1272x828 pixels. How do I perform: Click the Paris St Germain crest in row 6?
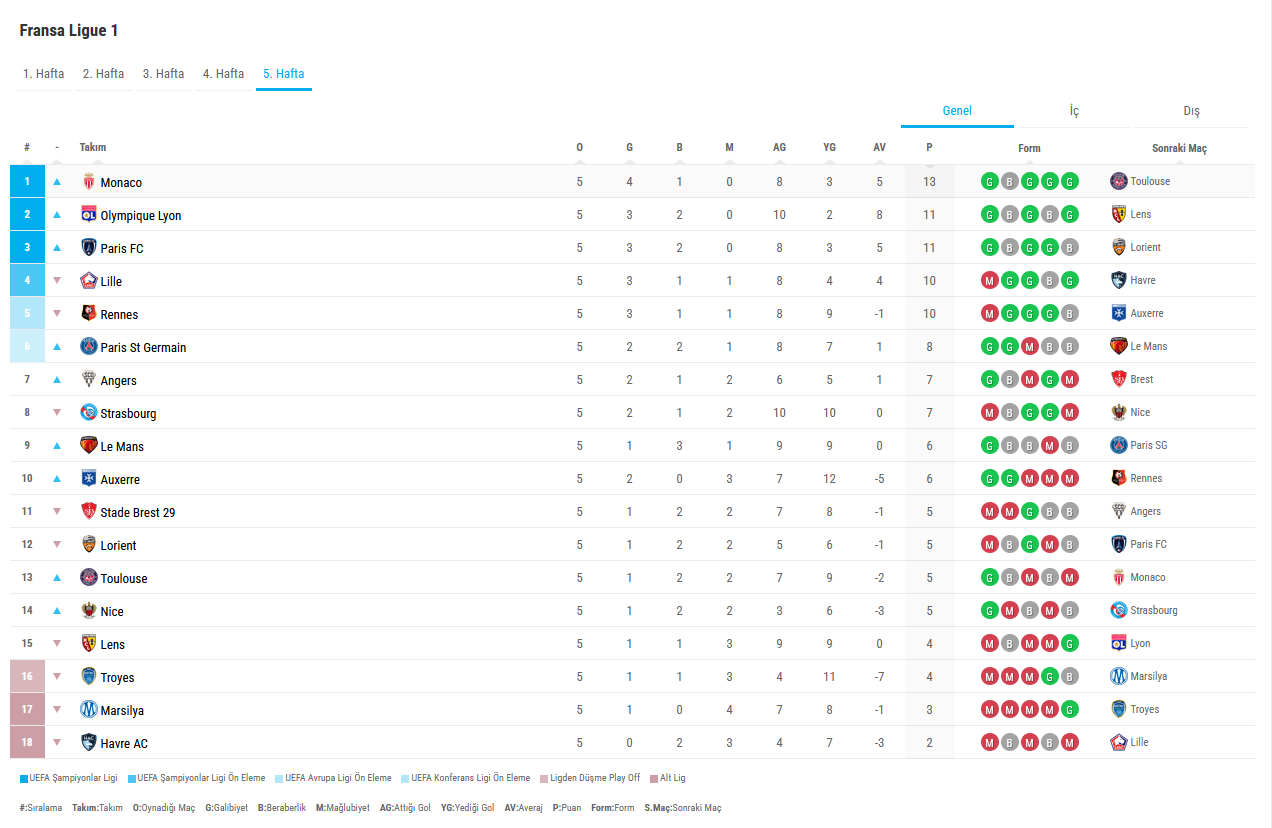pos(89,347)
